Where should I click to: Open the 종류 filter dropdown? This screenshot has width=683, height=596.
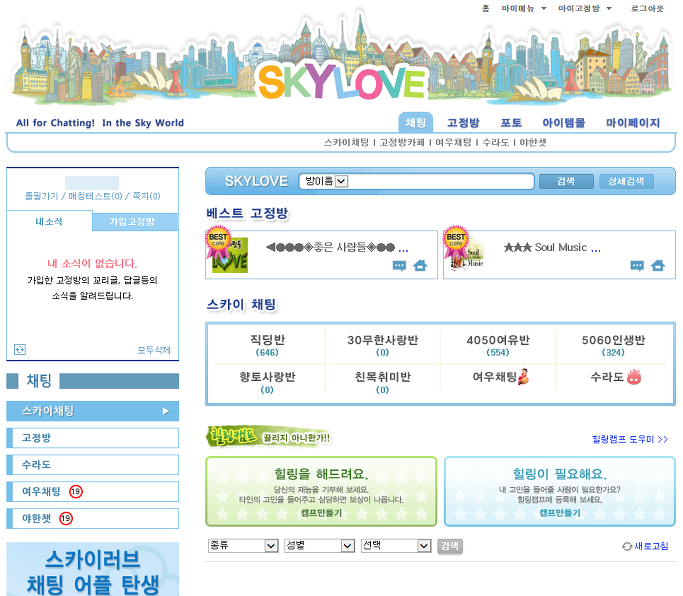[x=243, y=545]
